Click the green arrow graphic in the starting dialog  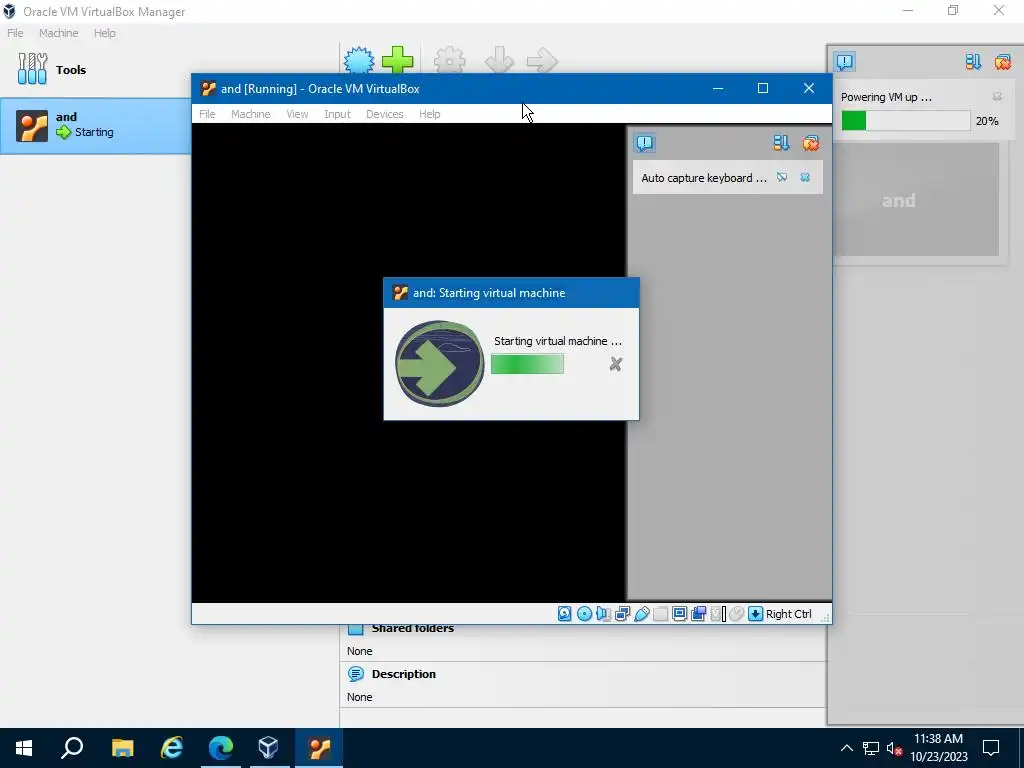coord(440,364)
